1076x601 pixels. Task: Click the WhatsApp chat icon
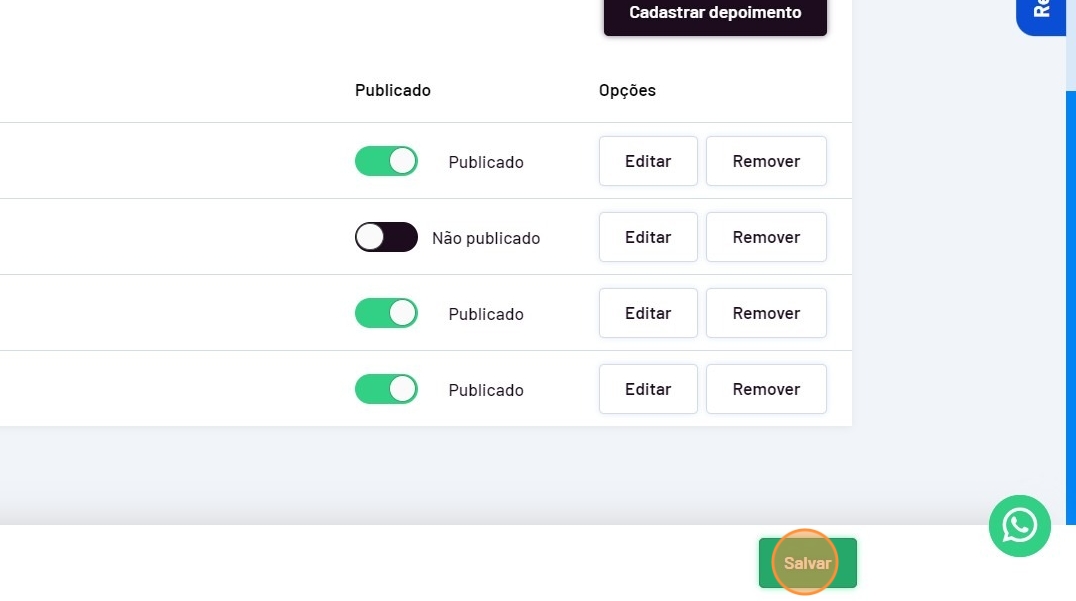point(1019,526)
